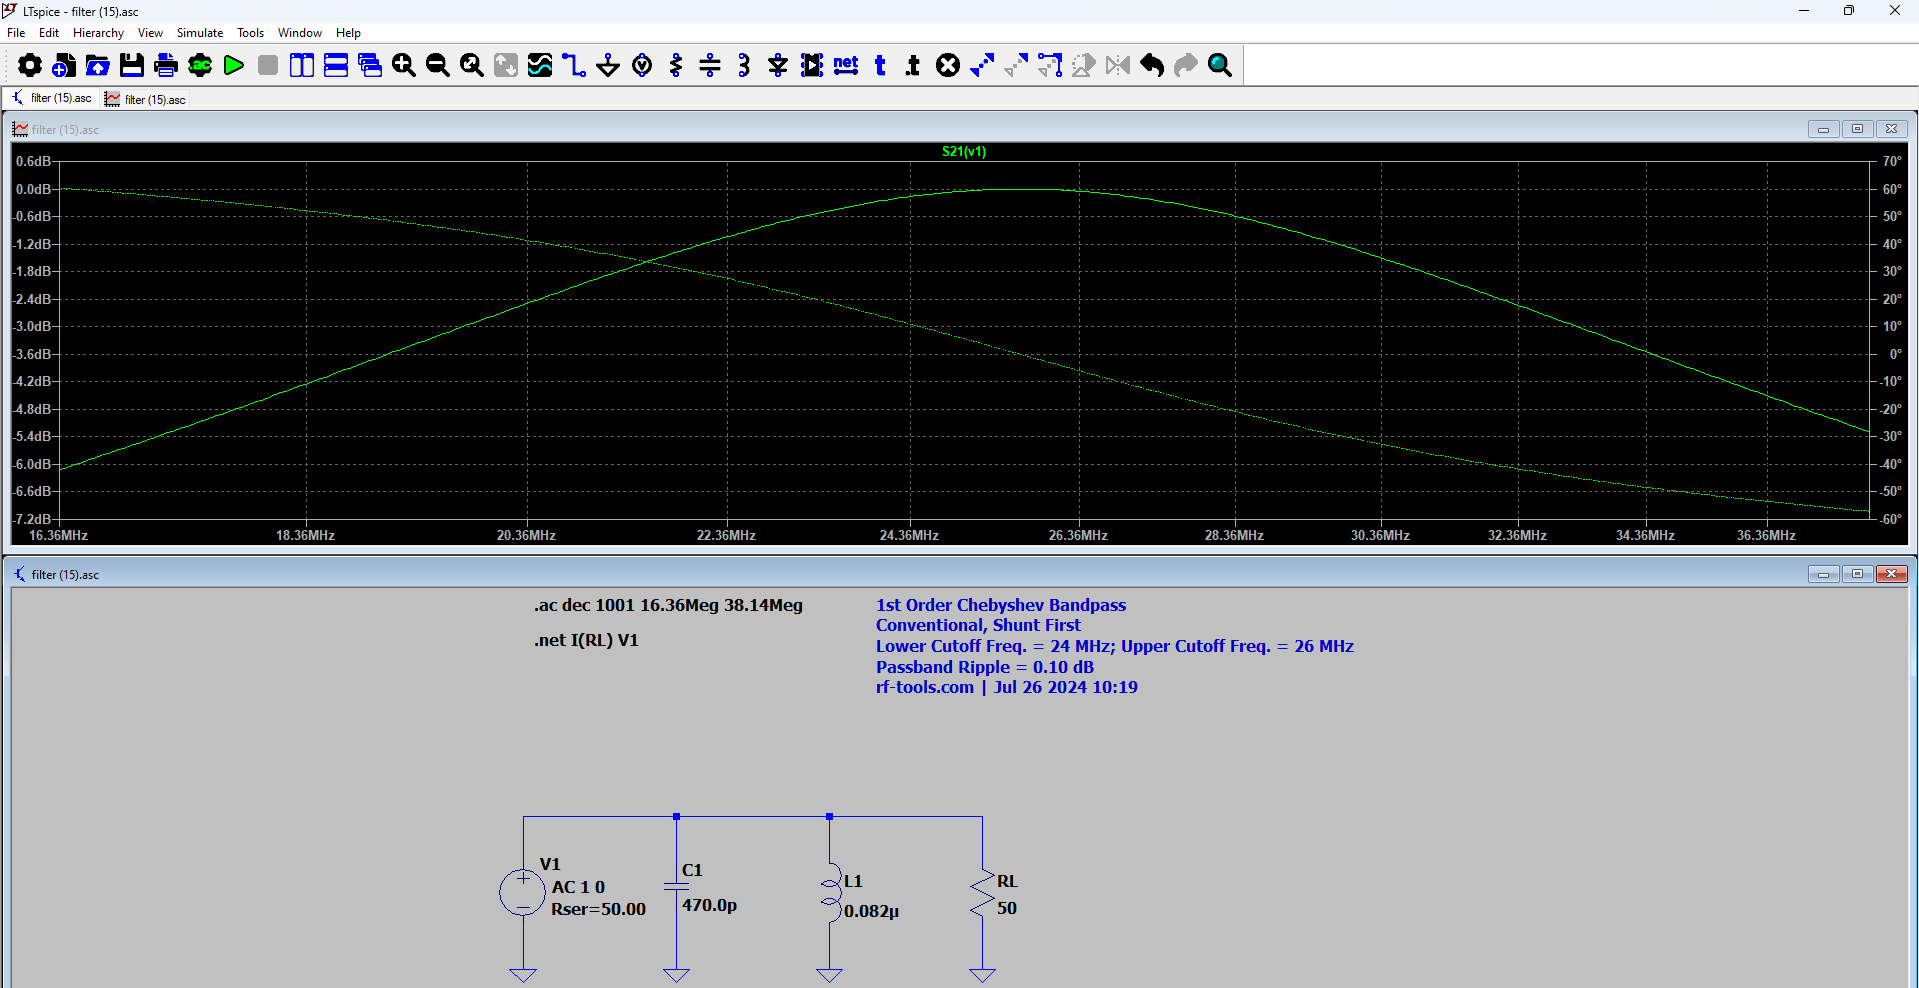Click the Drag tool icon
The height and width of the screenshot is (988, 1919).
pos(1050,65)
